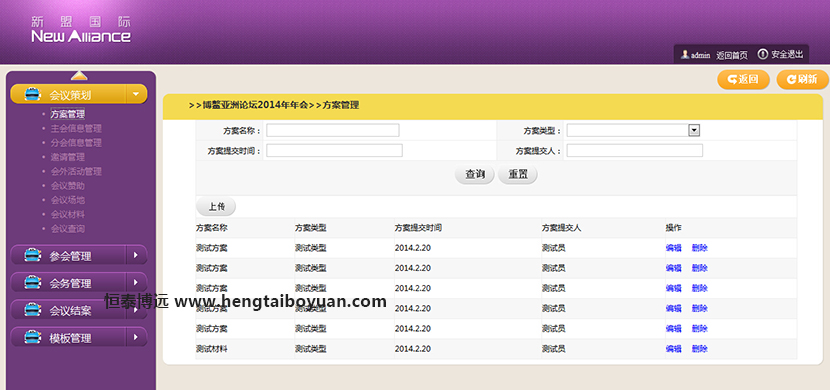Open 会议查询 in the sidebar
Viewport: 830px width, 390px height.
(x=67, y=229)
